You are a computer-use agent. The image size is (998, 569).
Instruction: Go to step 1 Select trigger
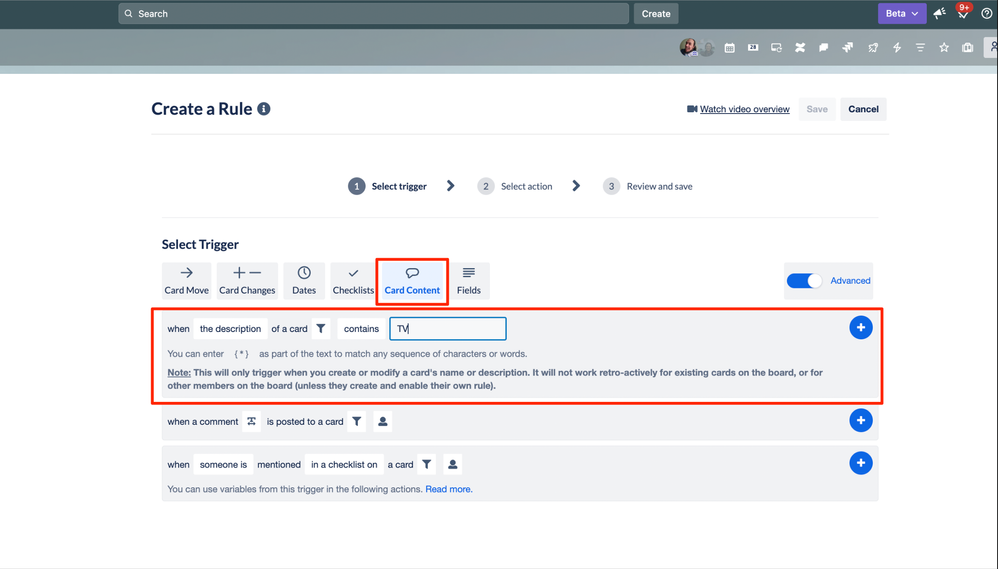click(388, 186)
